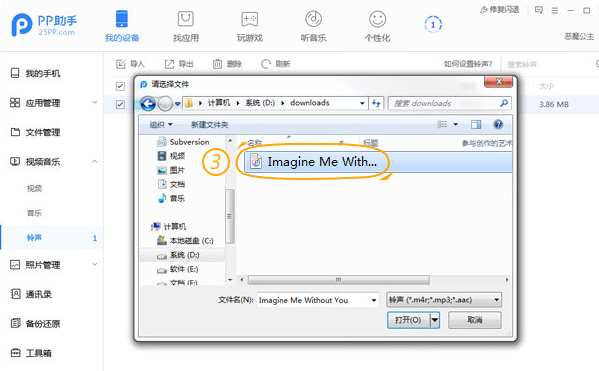Select 本地磁盘 (C:) in the tree
This screenshot has height=371, width=599.
click(x=186, y=241)
